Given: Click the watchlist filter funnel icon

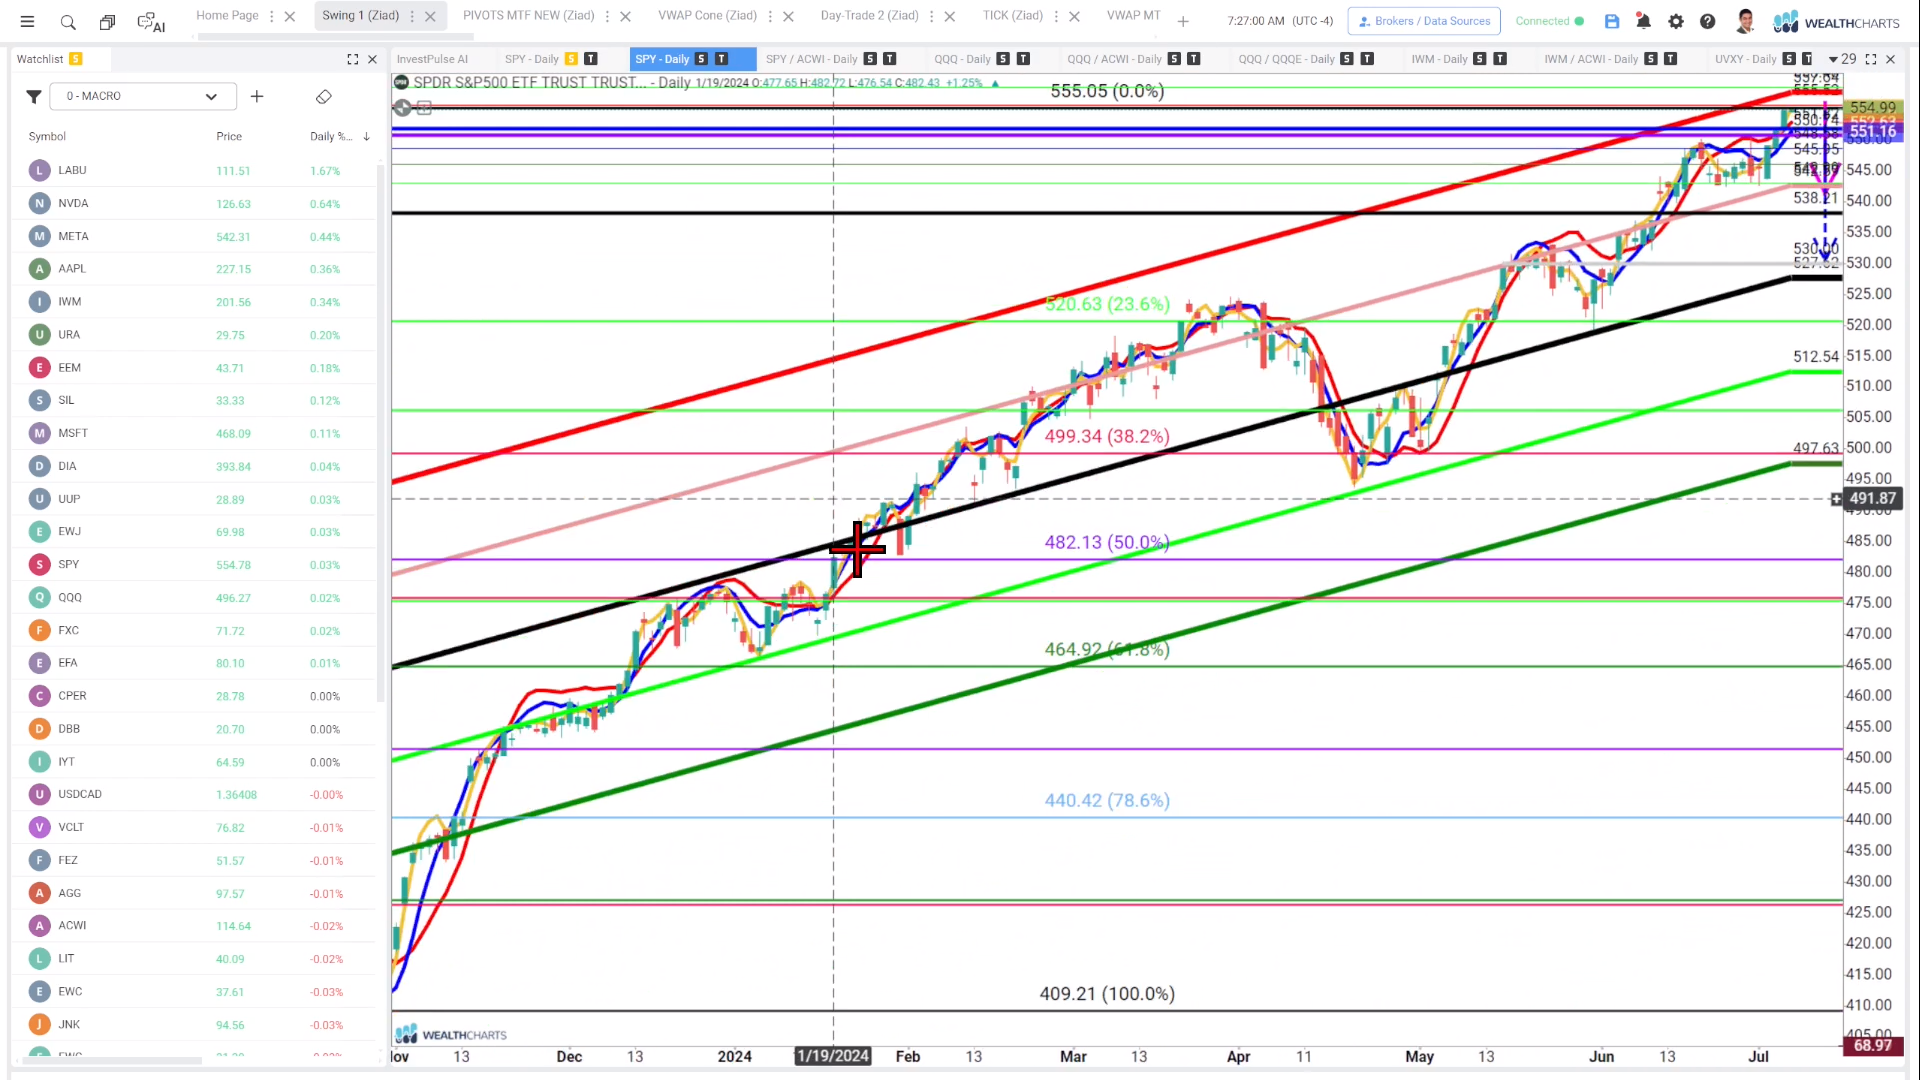Looking at the screenshot, I should [x=33, y=97].
